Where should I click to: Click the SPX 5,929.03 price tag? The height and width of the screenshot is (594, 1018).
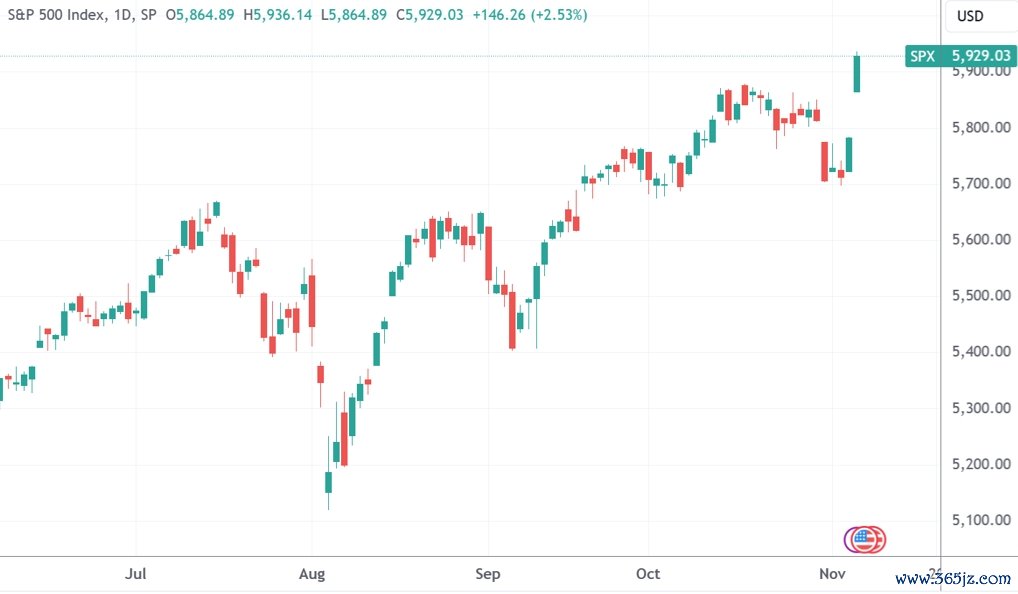[960, 57]
